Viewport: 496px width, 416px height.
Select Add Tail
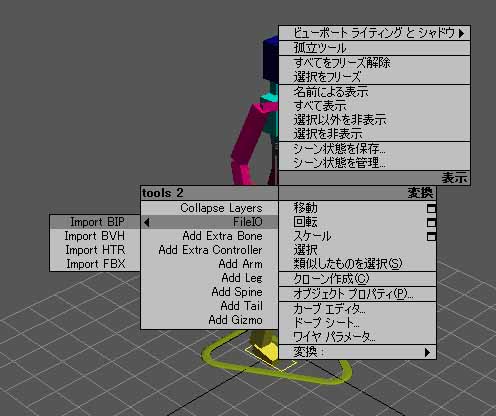click(x=209, y=306)
